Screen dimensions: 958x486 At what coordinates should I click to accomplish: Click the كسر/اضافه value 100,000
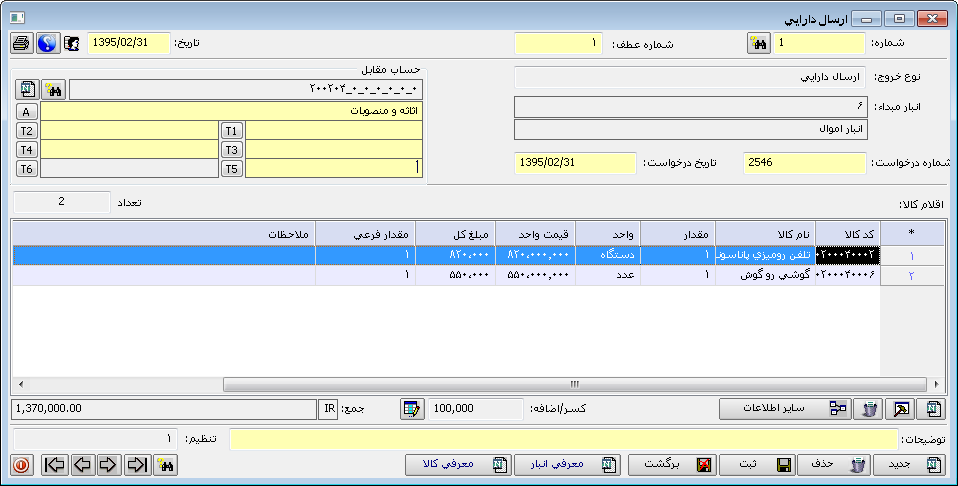click(476, 409)
